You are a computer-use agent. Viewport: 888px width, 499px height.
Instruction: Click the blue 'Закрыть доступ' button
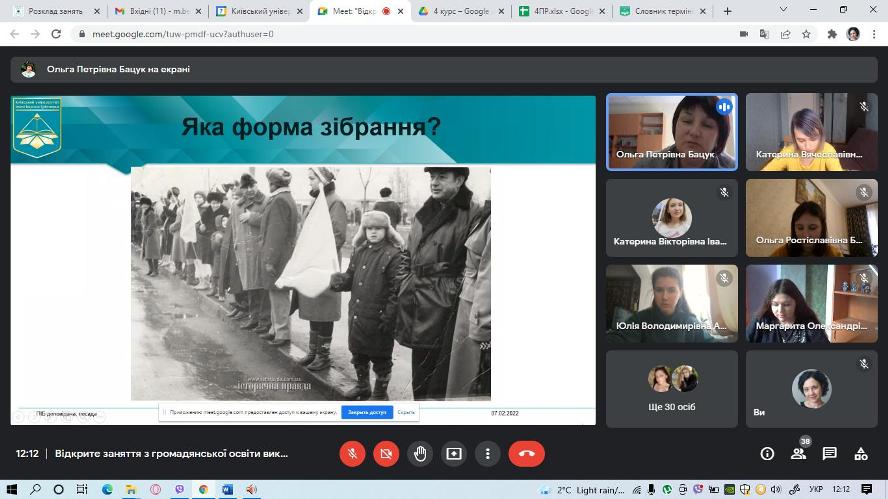pyautogui.click(x=367, y=412)
